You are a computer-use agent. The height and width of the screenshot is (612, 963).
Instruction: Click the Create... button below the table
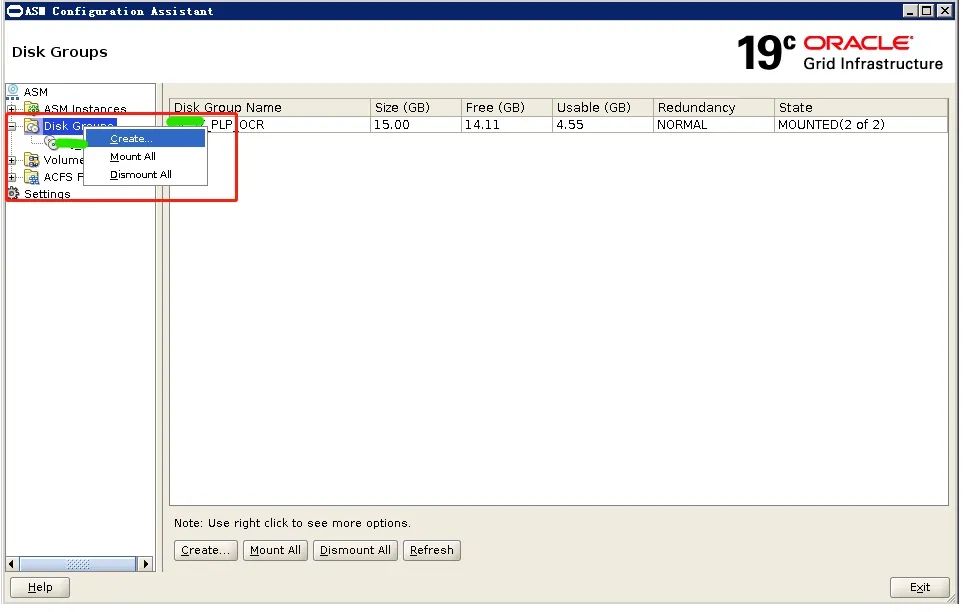(x=206, y=551)
